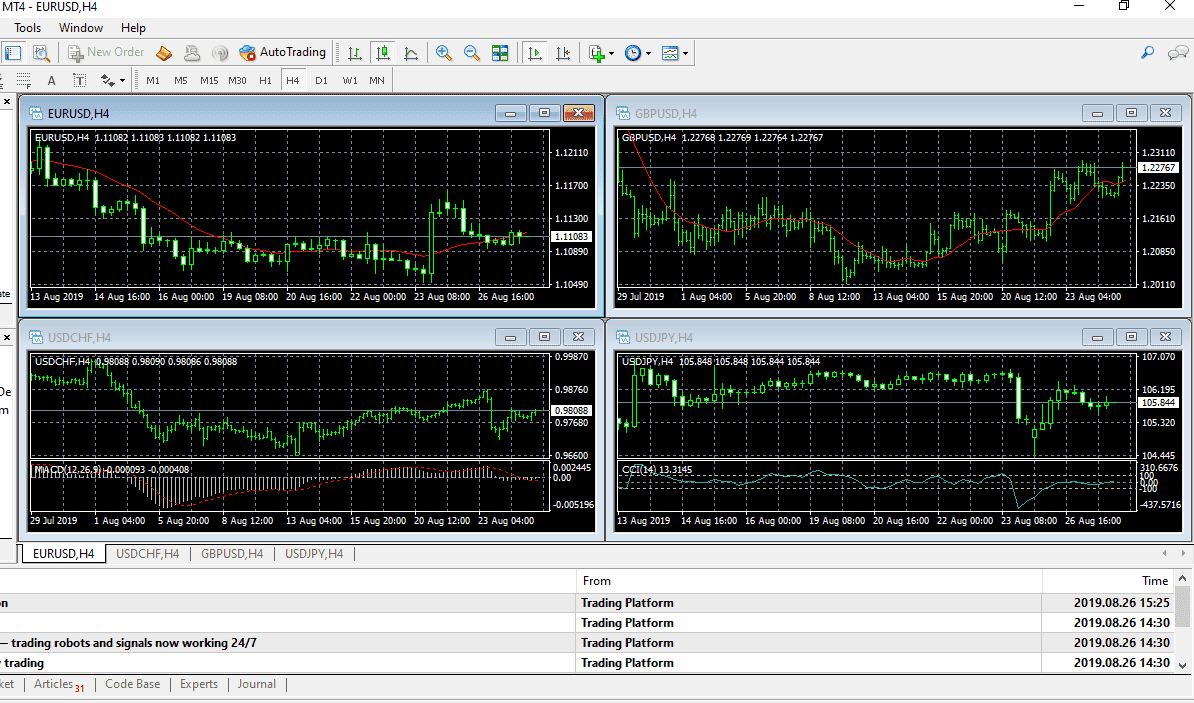Click the Zoom Out magnifier icon
This screenshot has height=703, width=1194.
(x=472, y=53)
